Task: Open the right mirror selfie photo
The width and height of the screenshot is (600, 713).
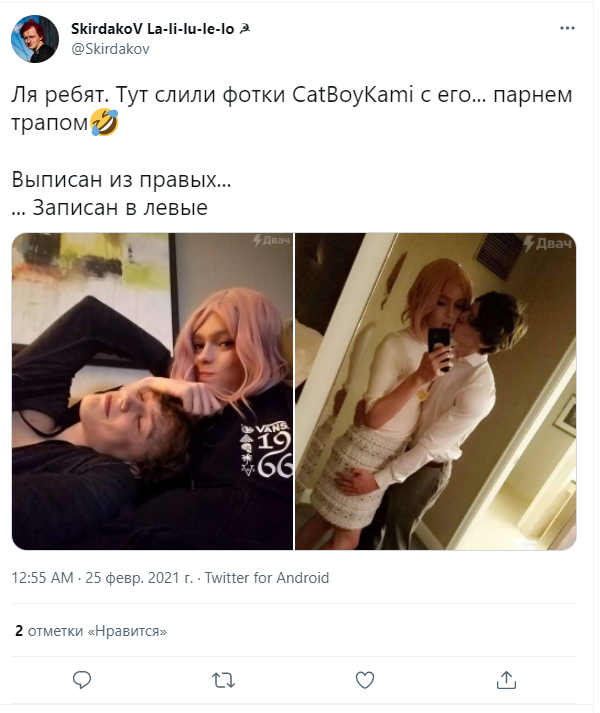Action: [436, 392]
